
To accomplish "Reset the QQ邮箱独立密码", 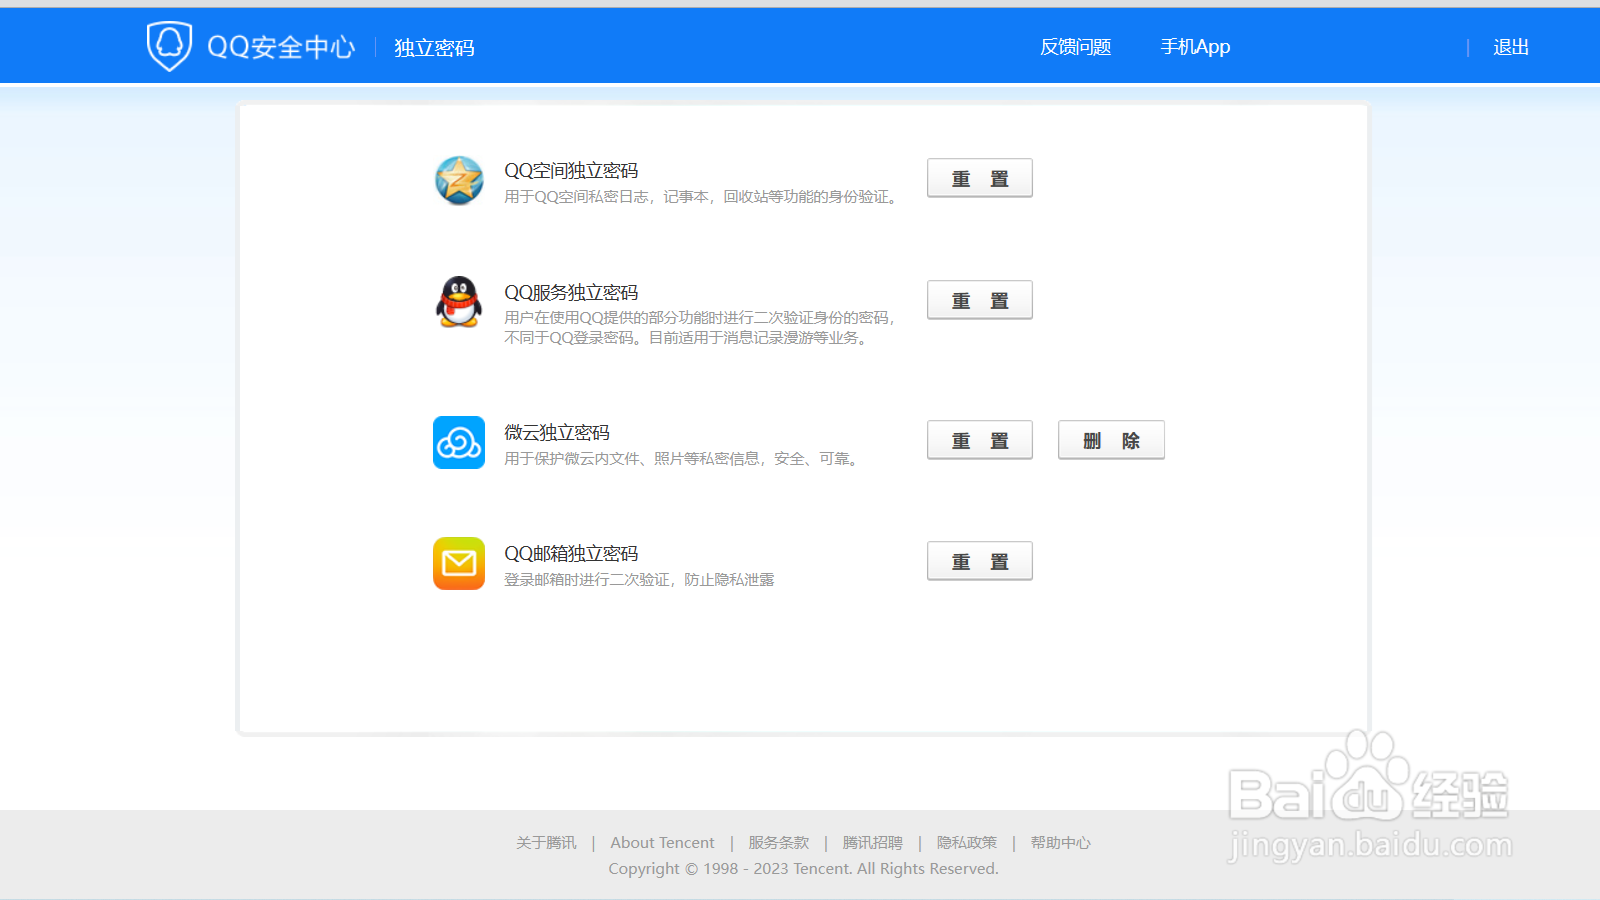I will point(980,561).
